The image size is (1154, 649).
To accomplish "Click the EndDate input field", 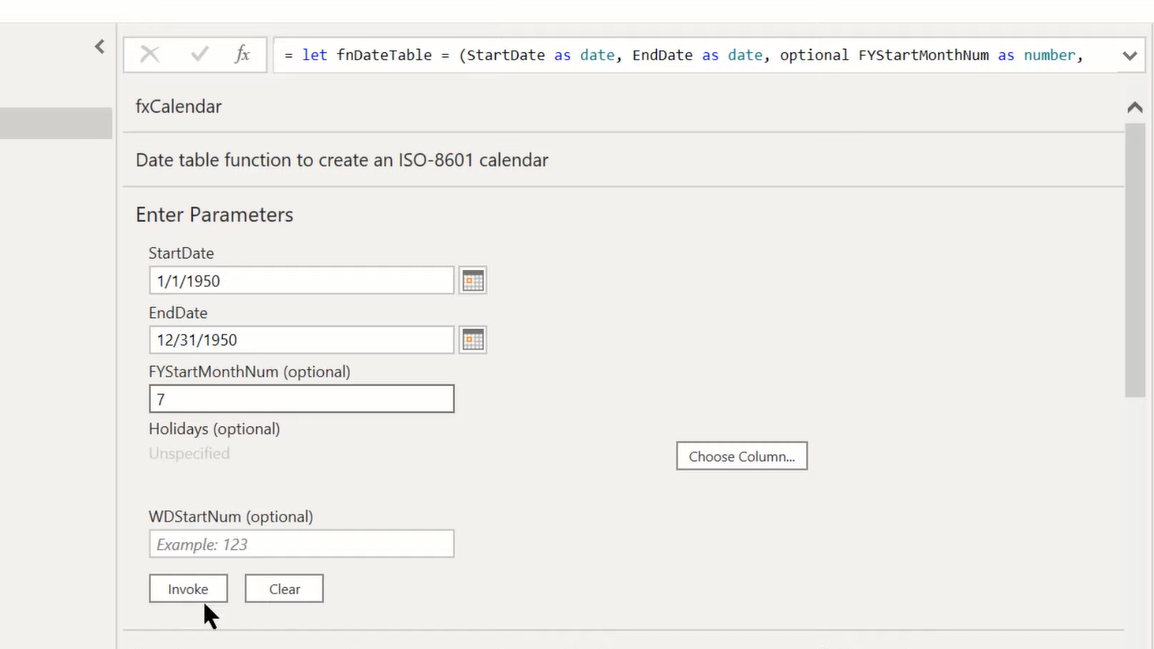I will (302, 340).
